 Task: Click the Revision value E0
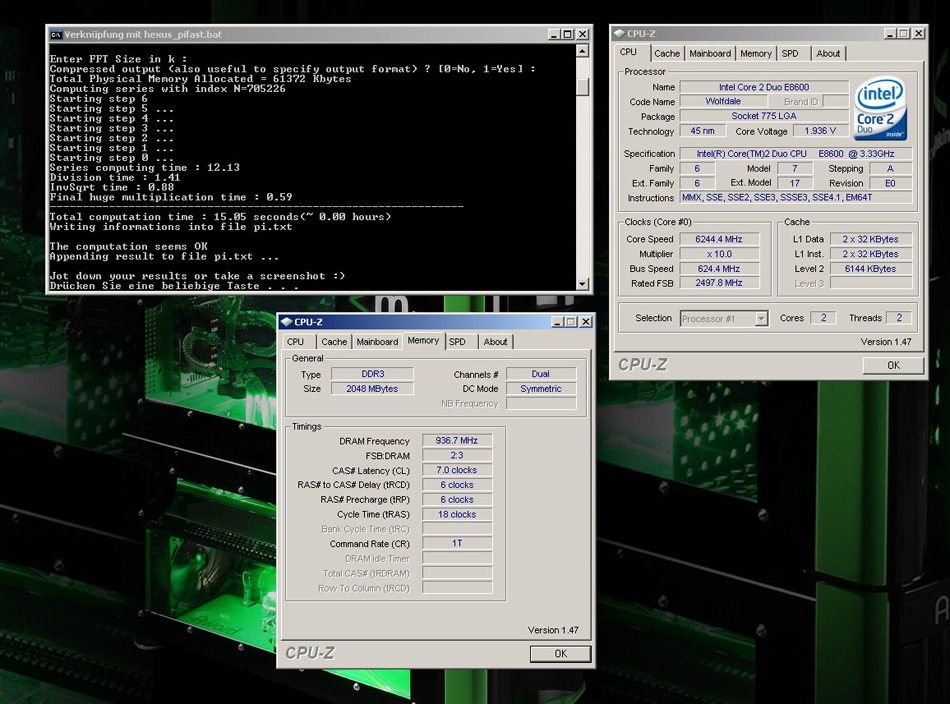pos(890,183)
